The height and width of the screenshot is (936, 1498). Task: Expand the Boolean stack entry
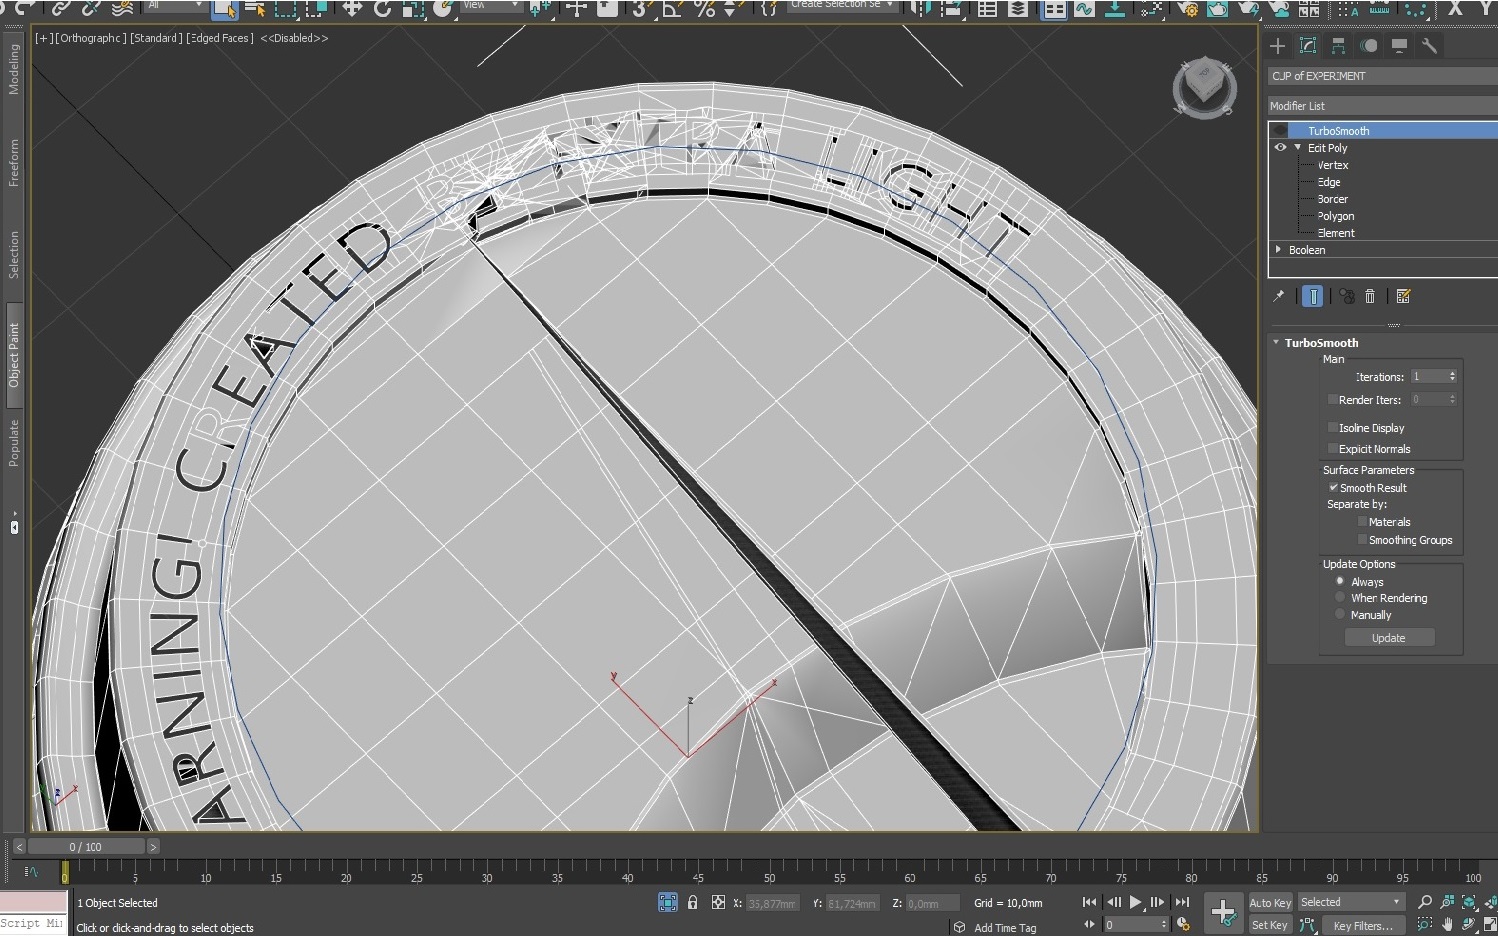[x=1279, y=250]
